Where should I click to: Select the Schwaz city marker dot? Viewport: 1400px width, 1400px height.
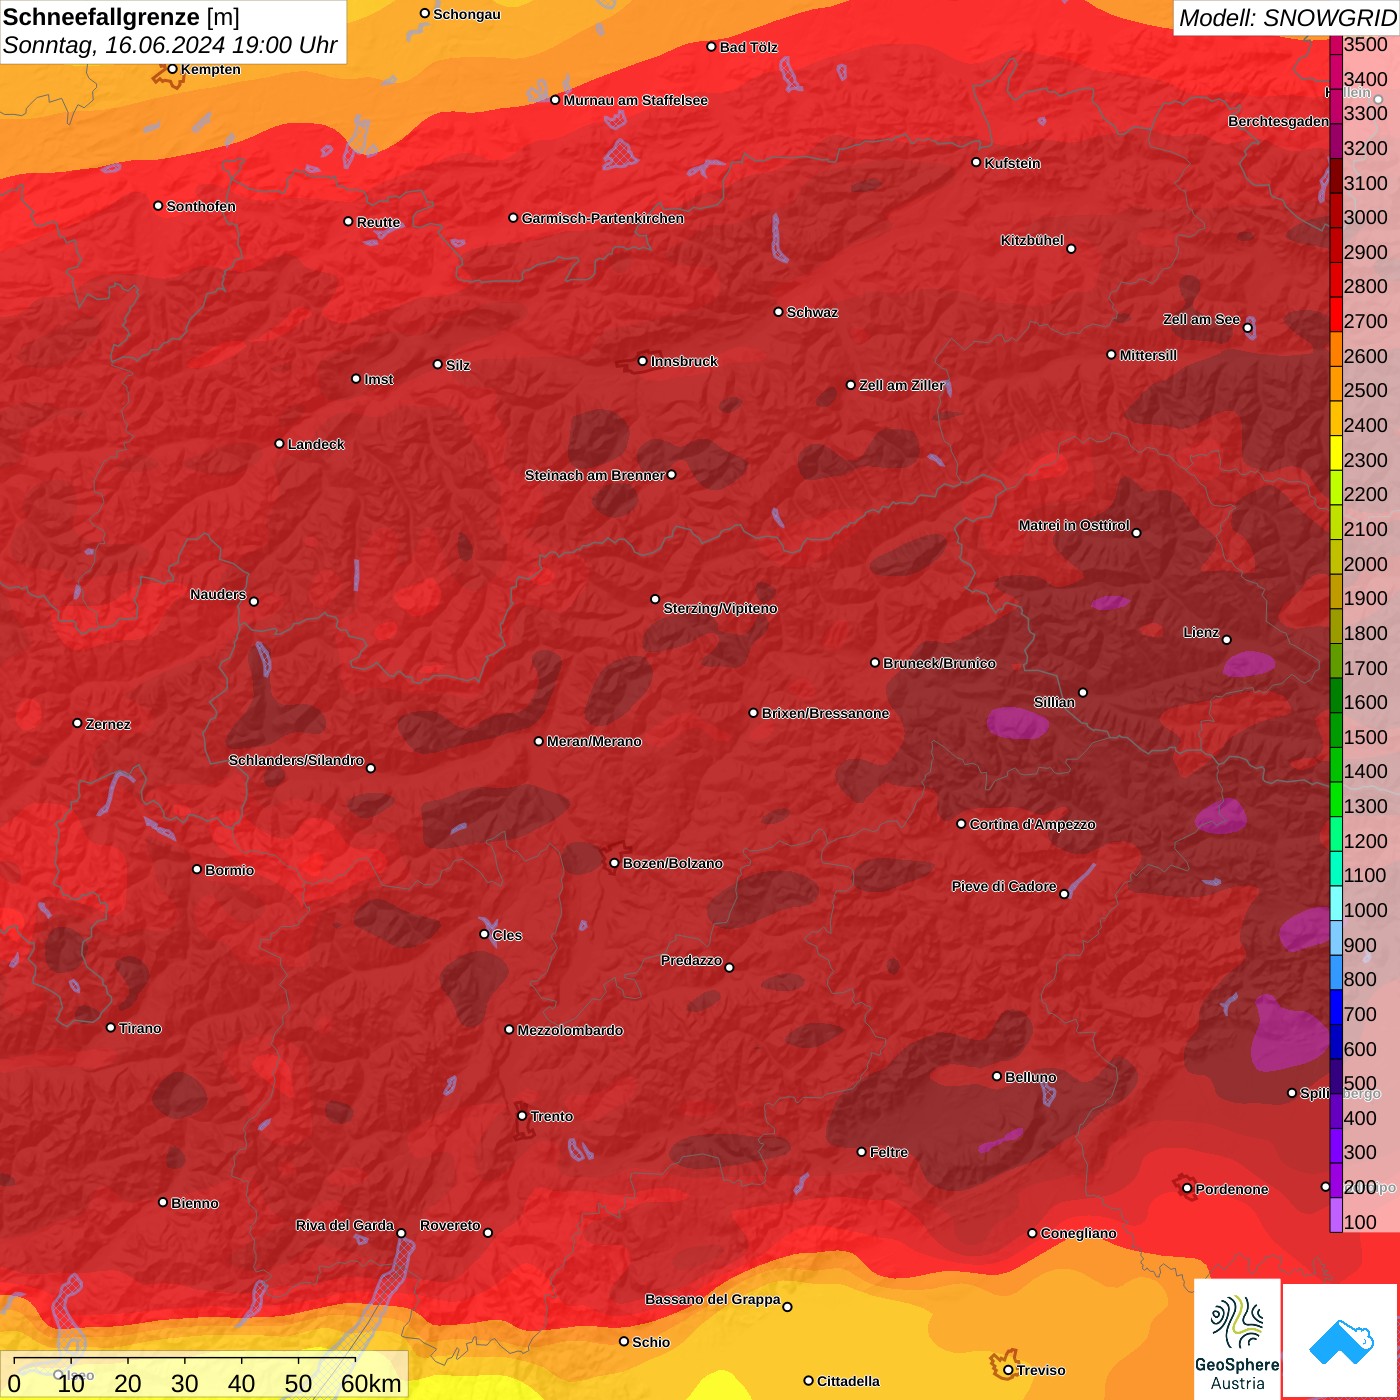[778, 312]
